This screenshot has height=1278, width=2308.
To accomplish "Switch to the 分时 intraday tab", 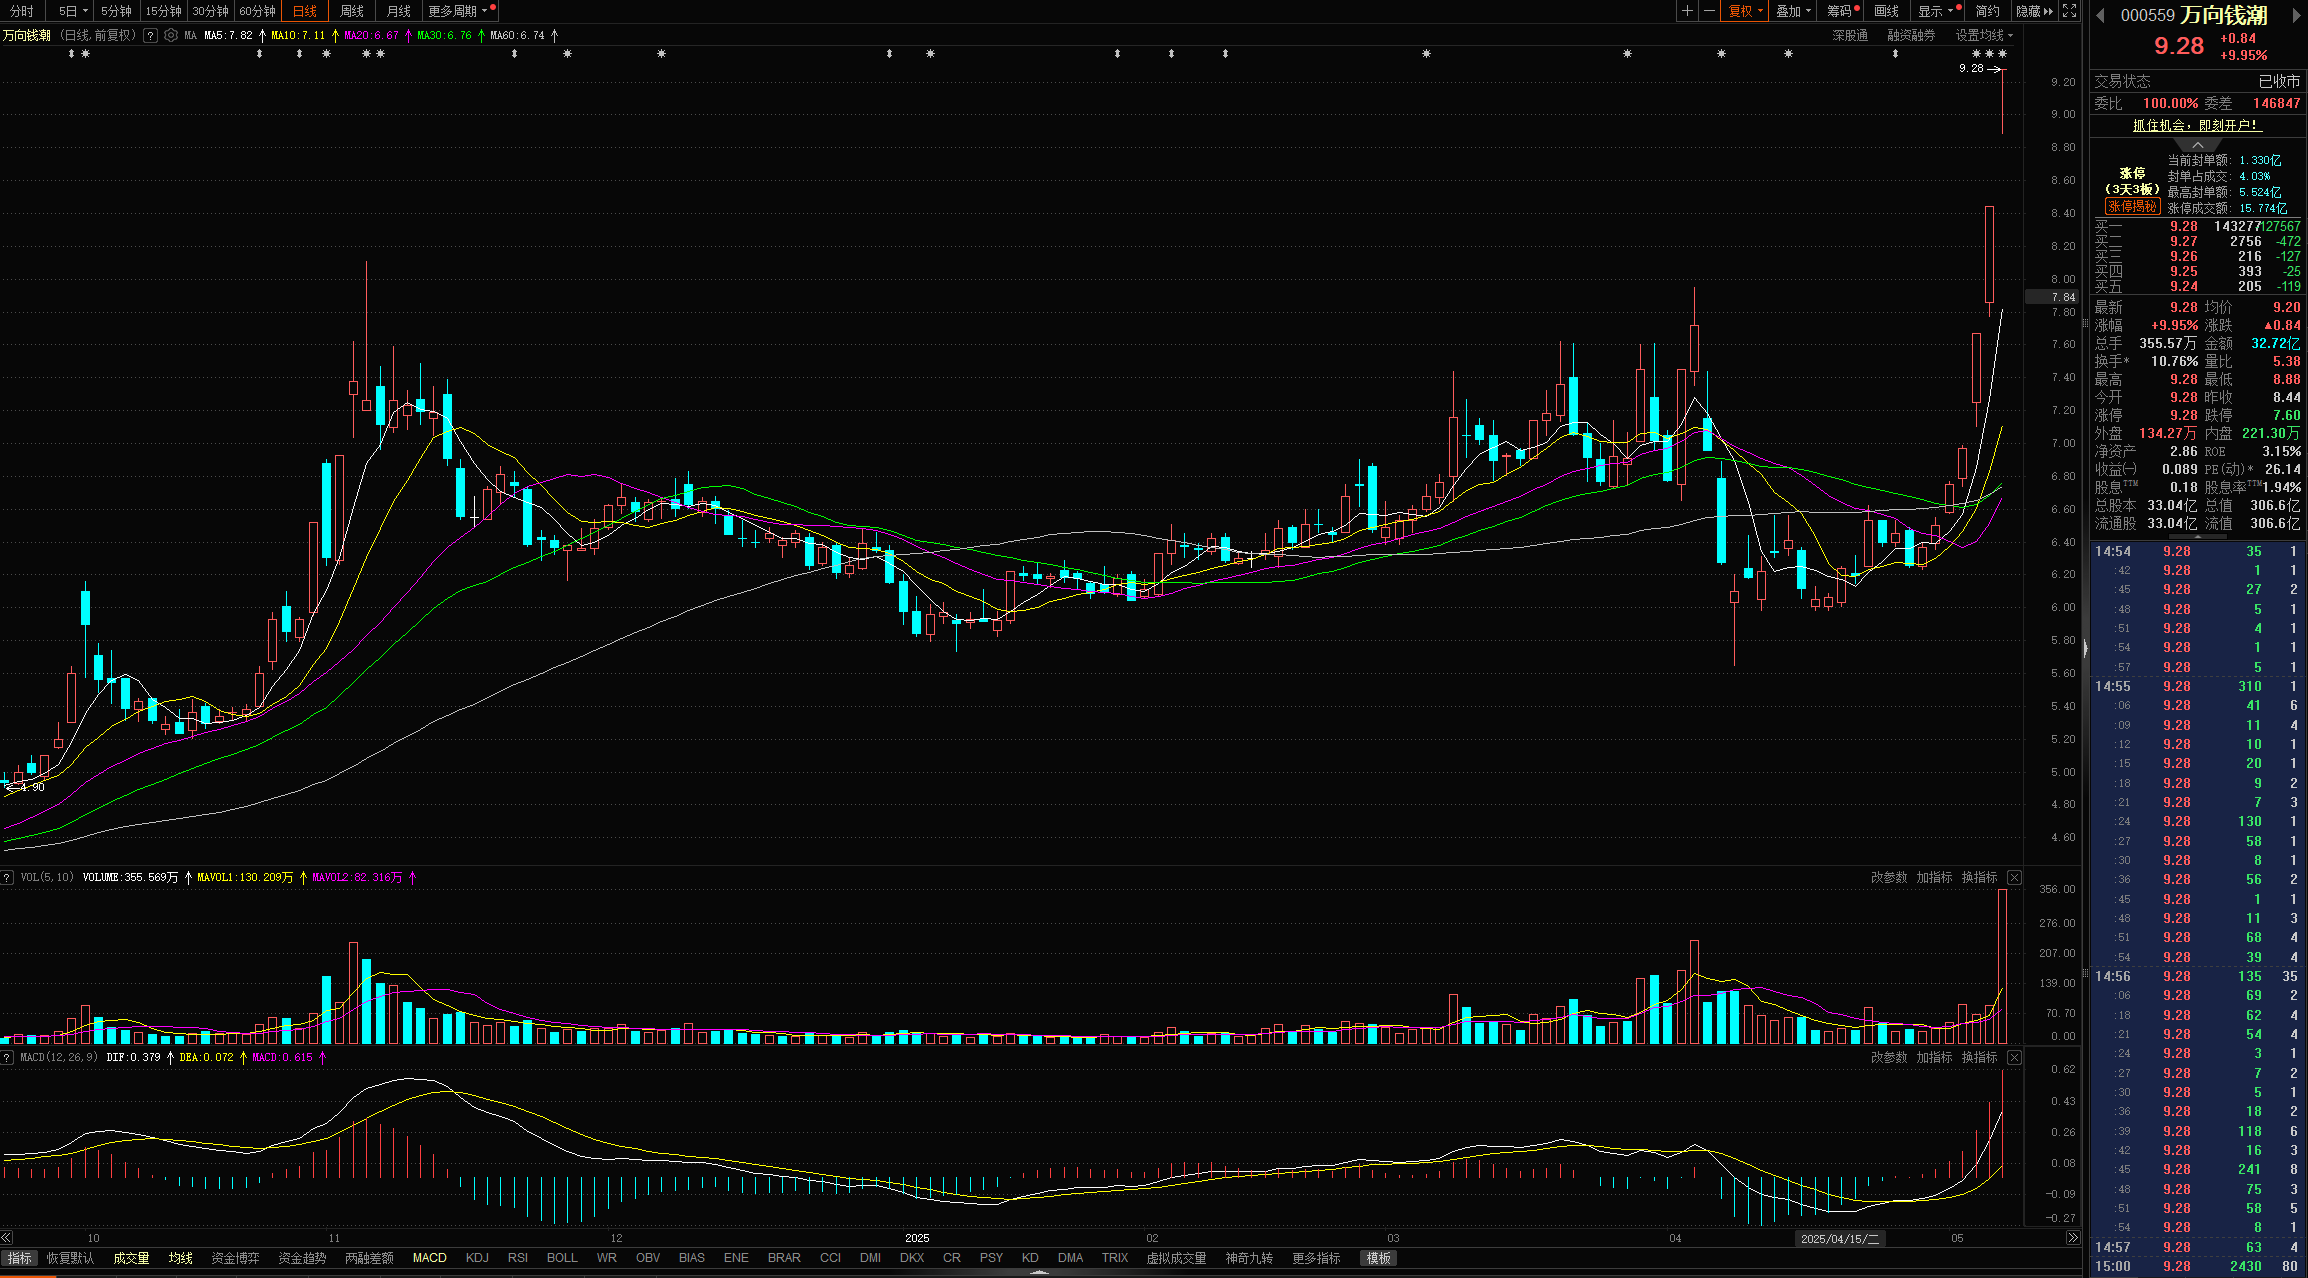I will click(x=22, y=11).
